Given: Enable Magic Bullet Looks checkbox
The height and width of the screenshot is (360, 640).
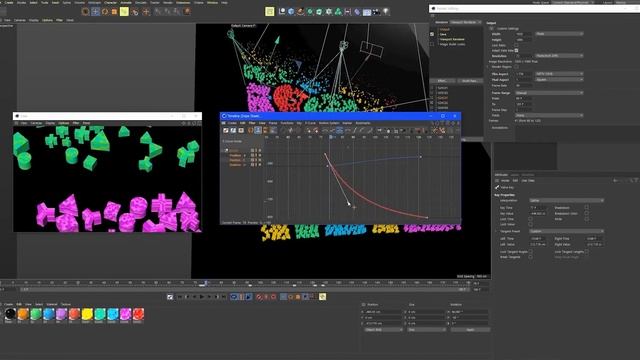Looking at the screenshot, I should 432,44.
